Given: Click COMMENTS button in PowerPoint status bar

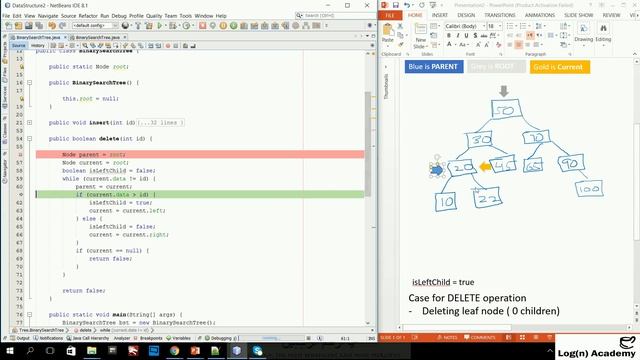Looking at the screenshot, I should point(480,338).
